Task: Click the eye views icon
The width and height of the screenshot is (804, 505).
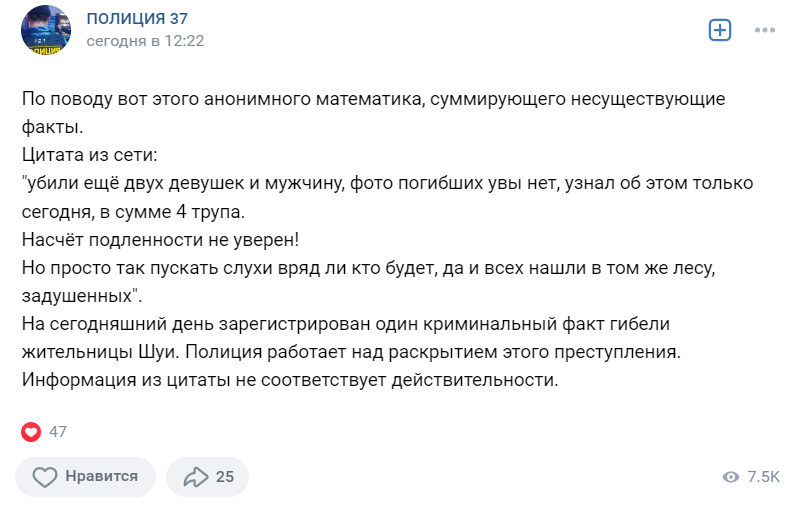Action: coord(731,477)
